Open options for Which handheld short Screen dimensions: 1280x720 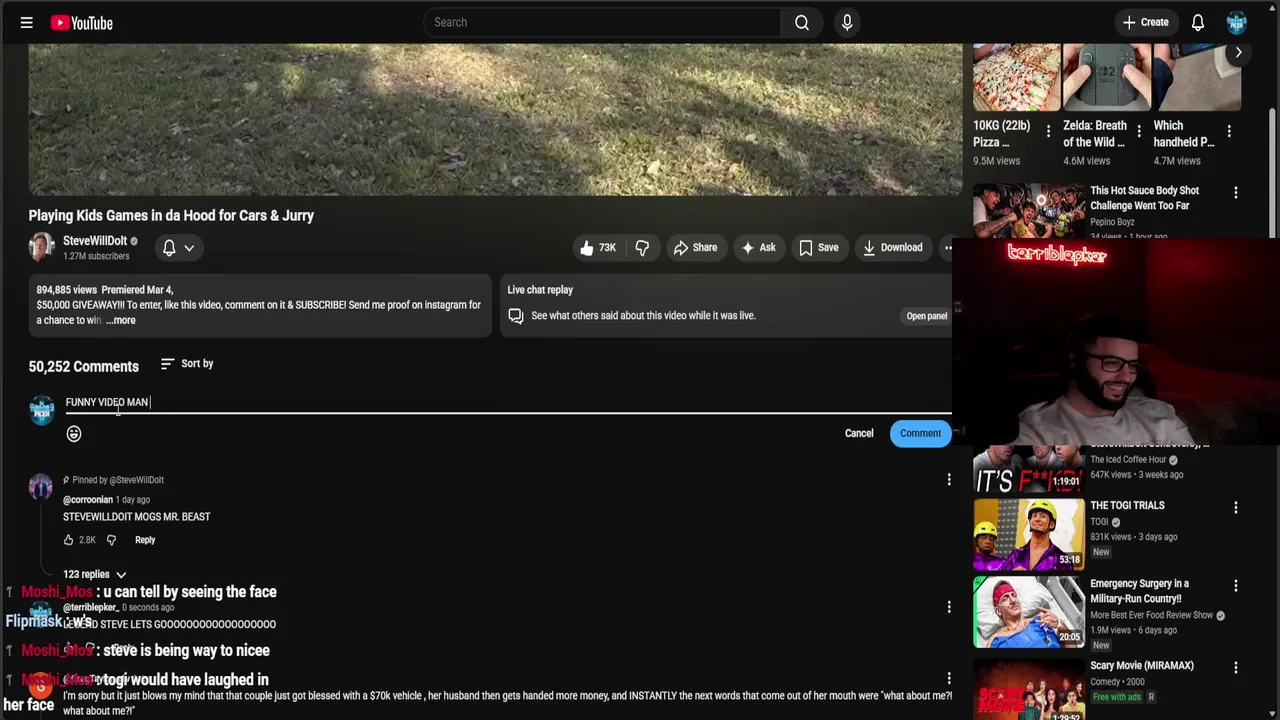1229,131
